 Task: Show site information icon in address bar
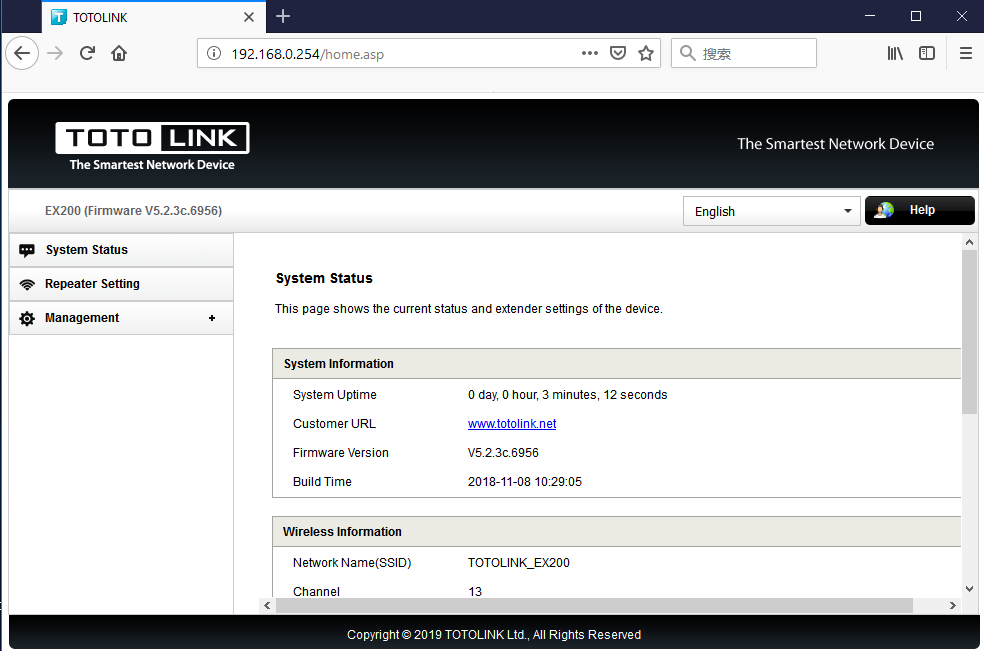[214, 53]
